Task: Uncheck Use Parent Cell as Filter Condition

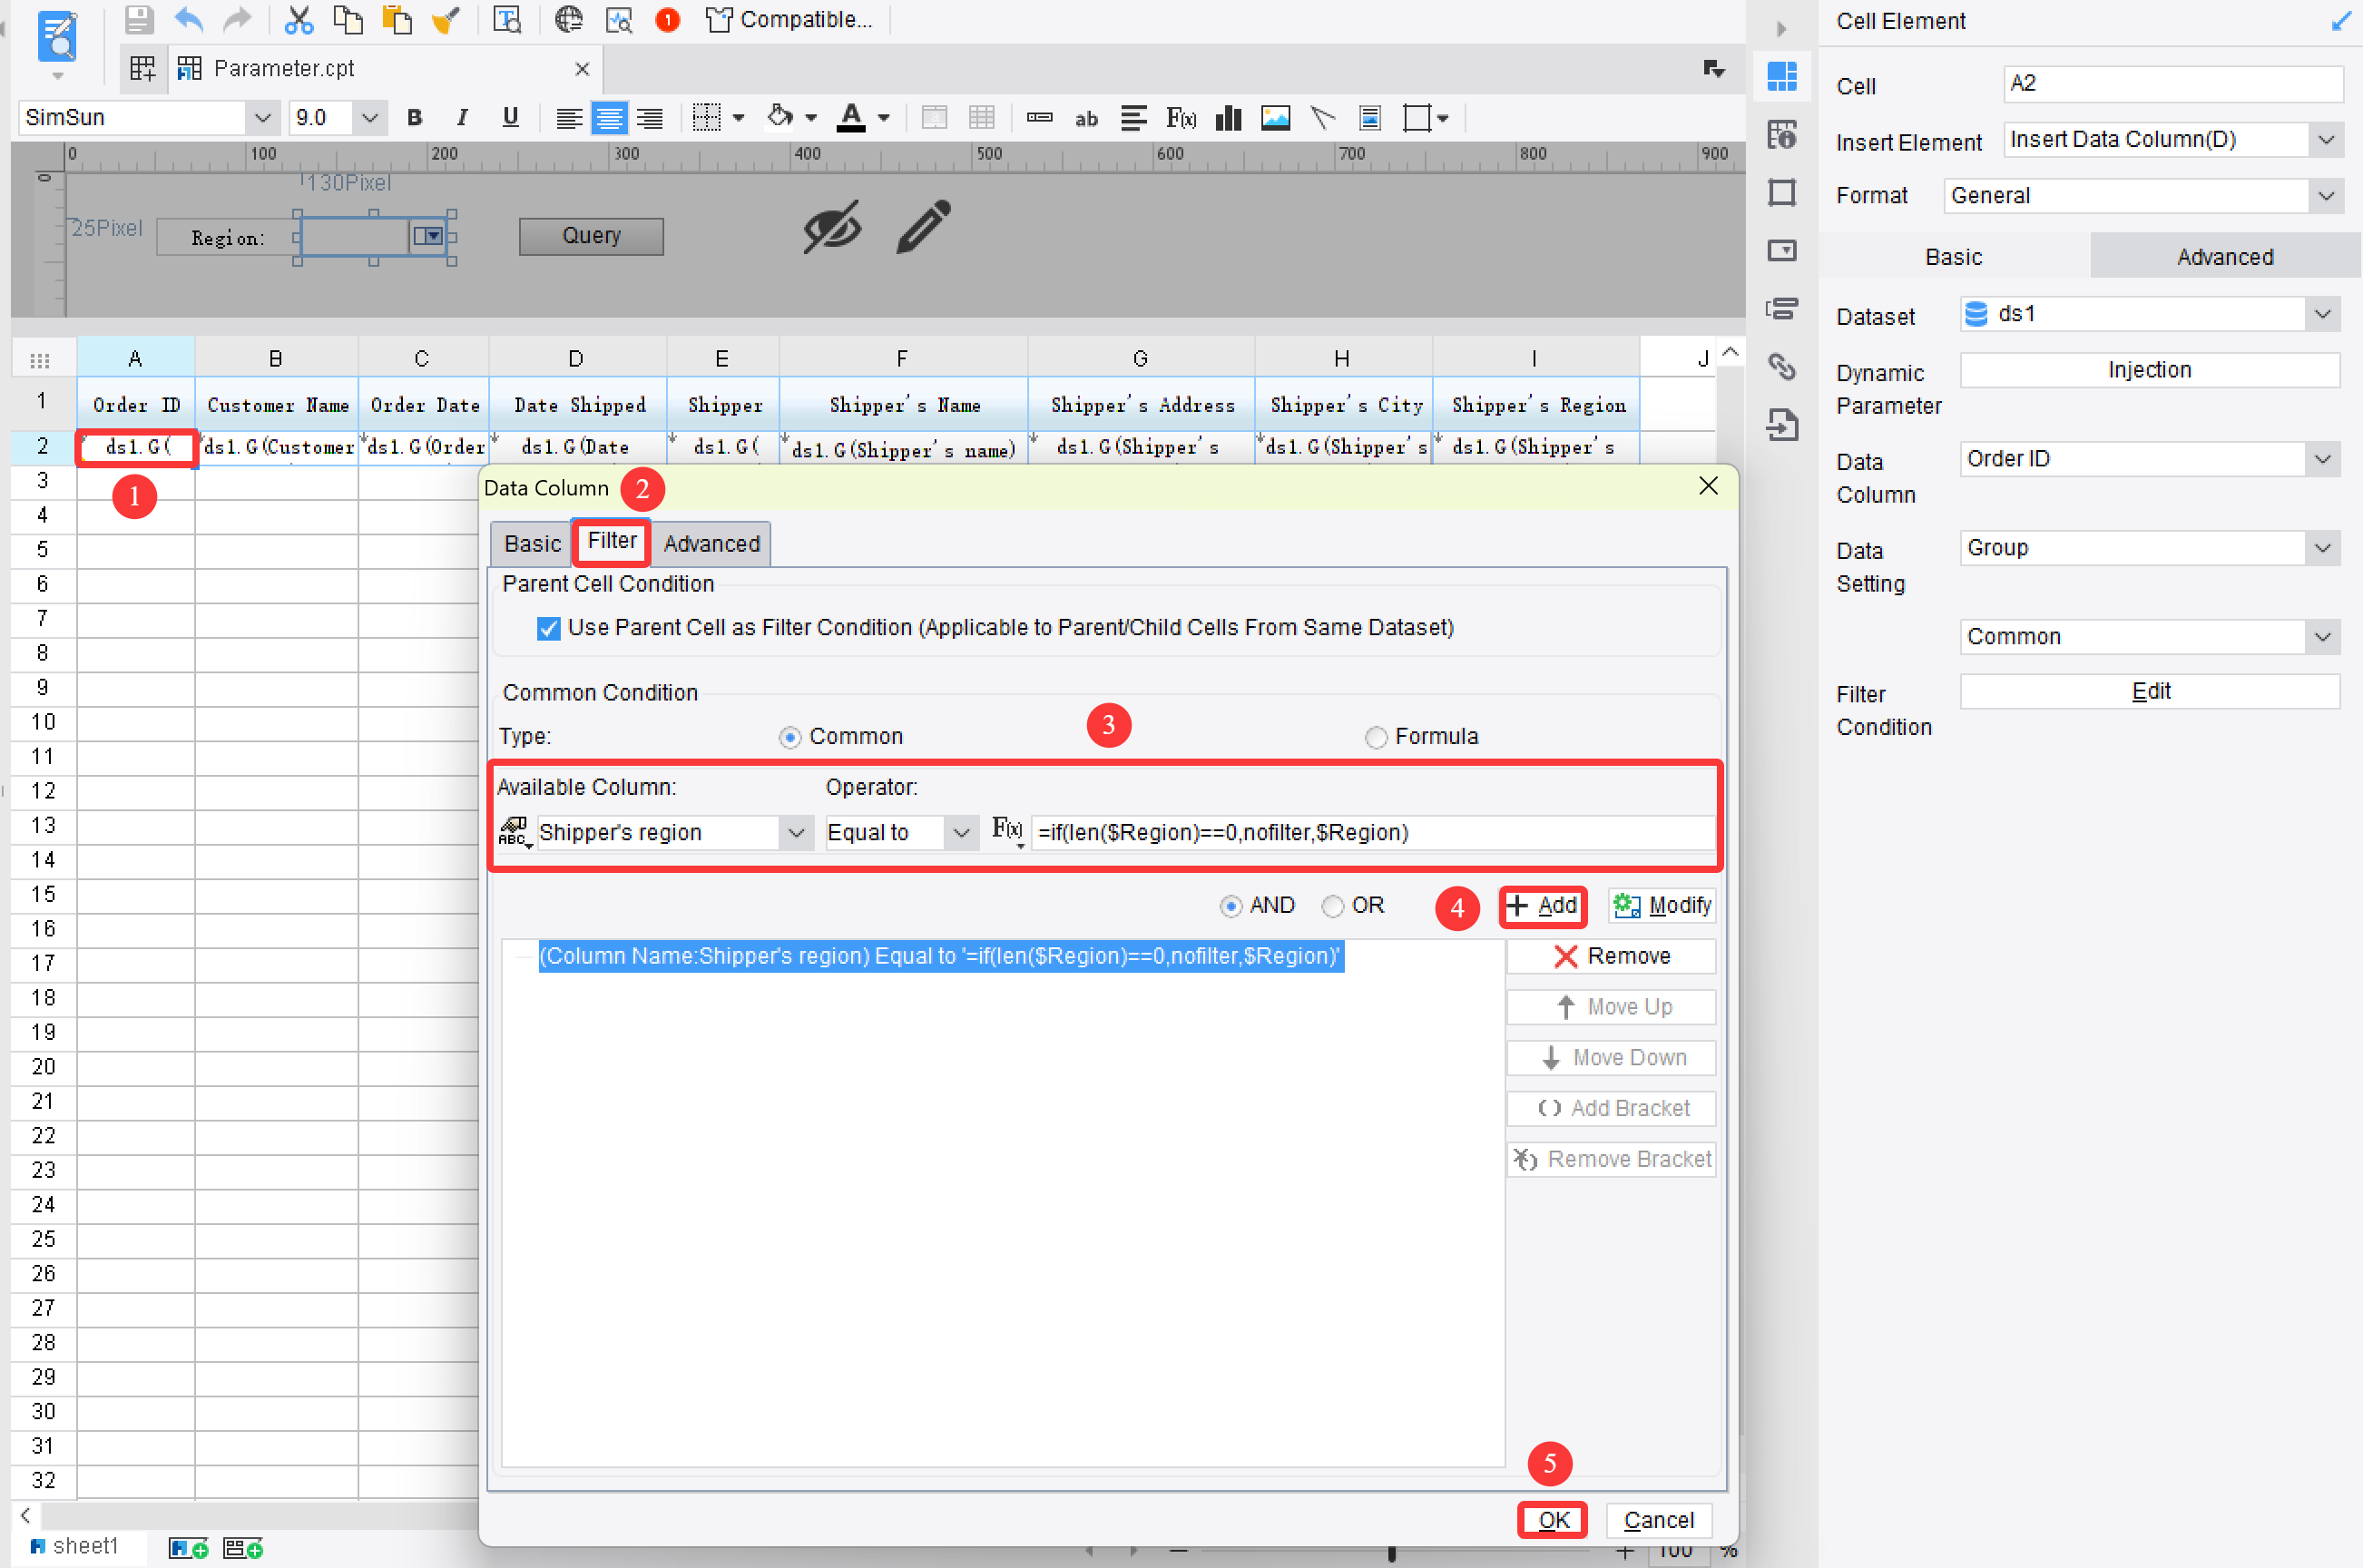Action: click(548, 628)
